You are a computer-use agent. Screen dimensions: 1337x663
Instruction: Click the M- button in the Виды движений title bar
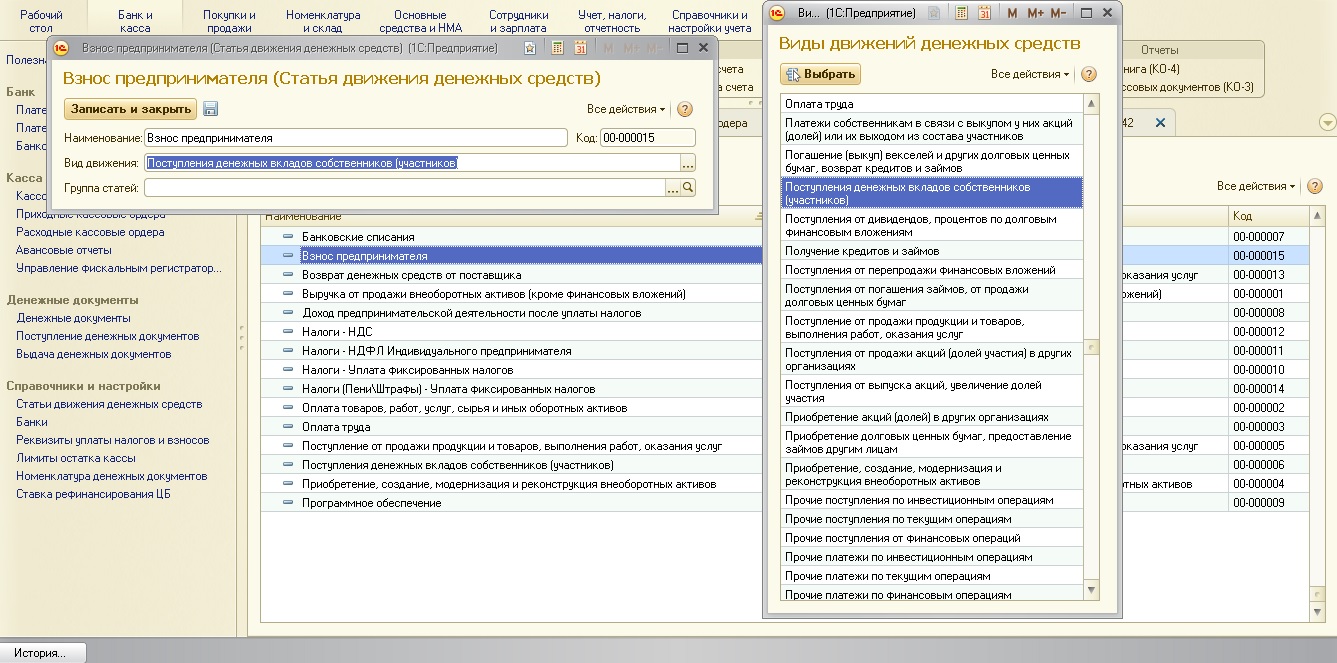click(1058, 13)
